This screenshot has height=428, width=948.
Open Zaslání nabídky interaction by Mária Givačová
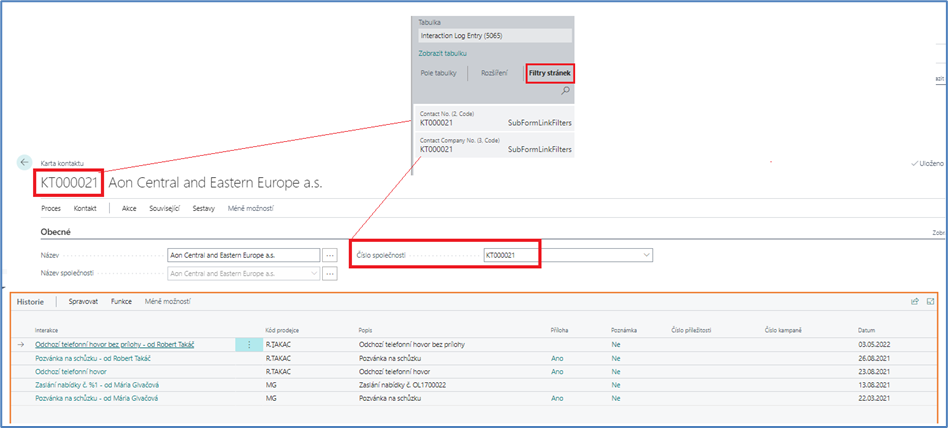click(97, 384)
